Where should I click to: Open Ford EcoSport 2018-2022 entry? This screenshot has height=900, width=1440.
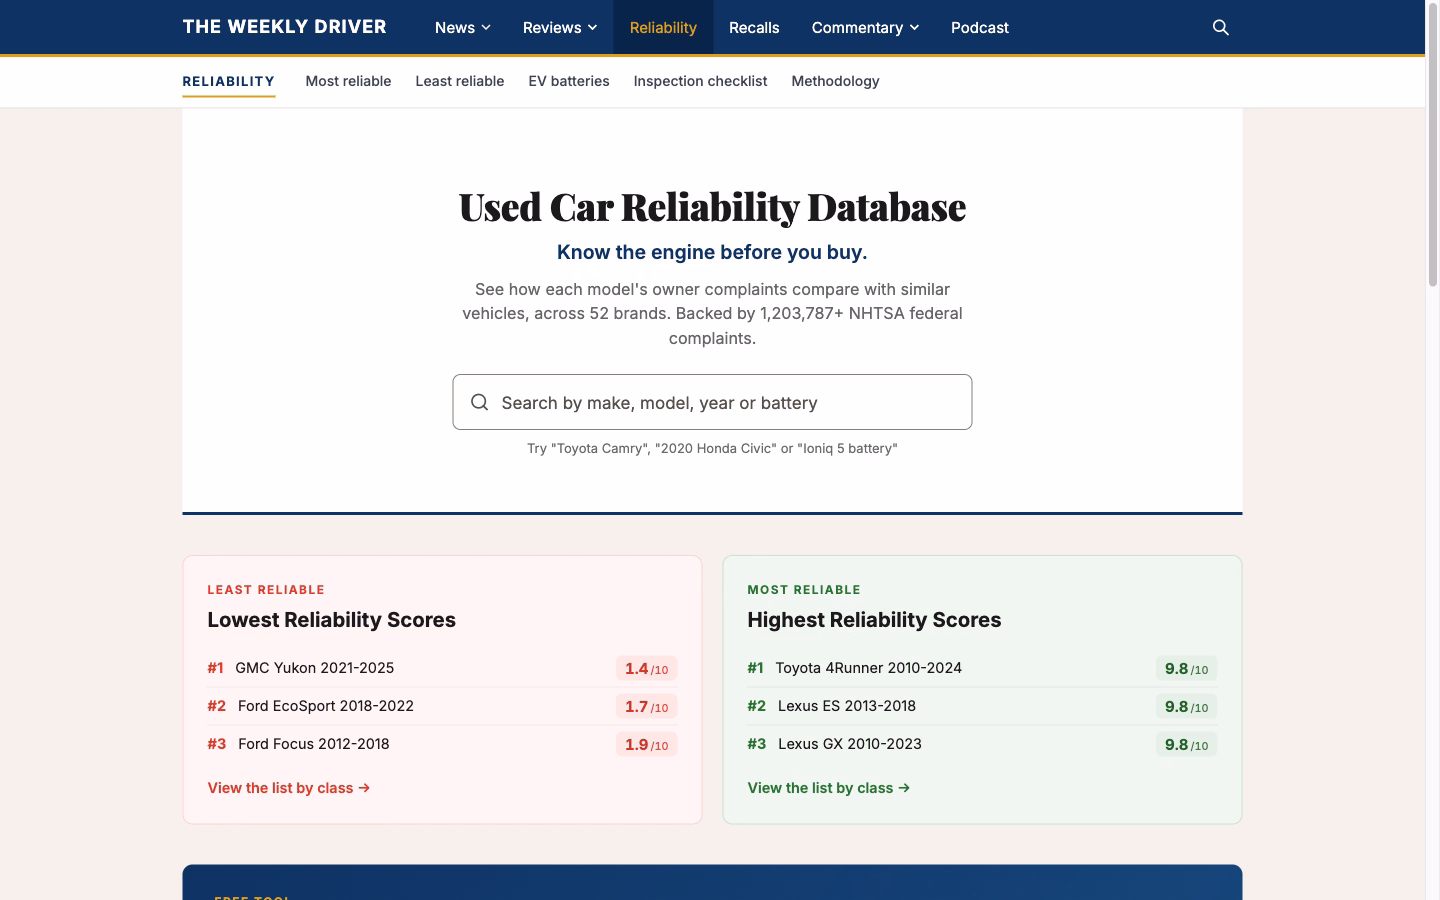coord(326,706)
